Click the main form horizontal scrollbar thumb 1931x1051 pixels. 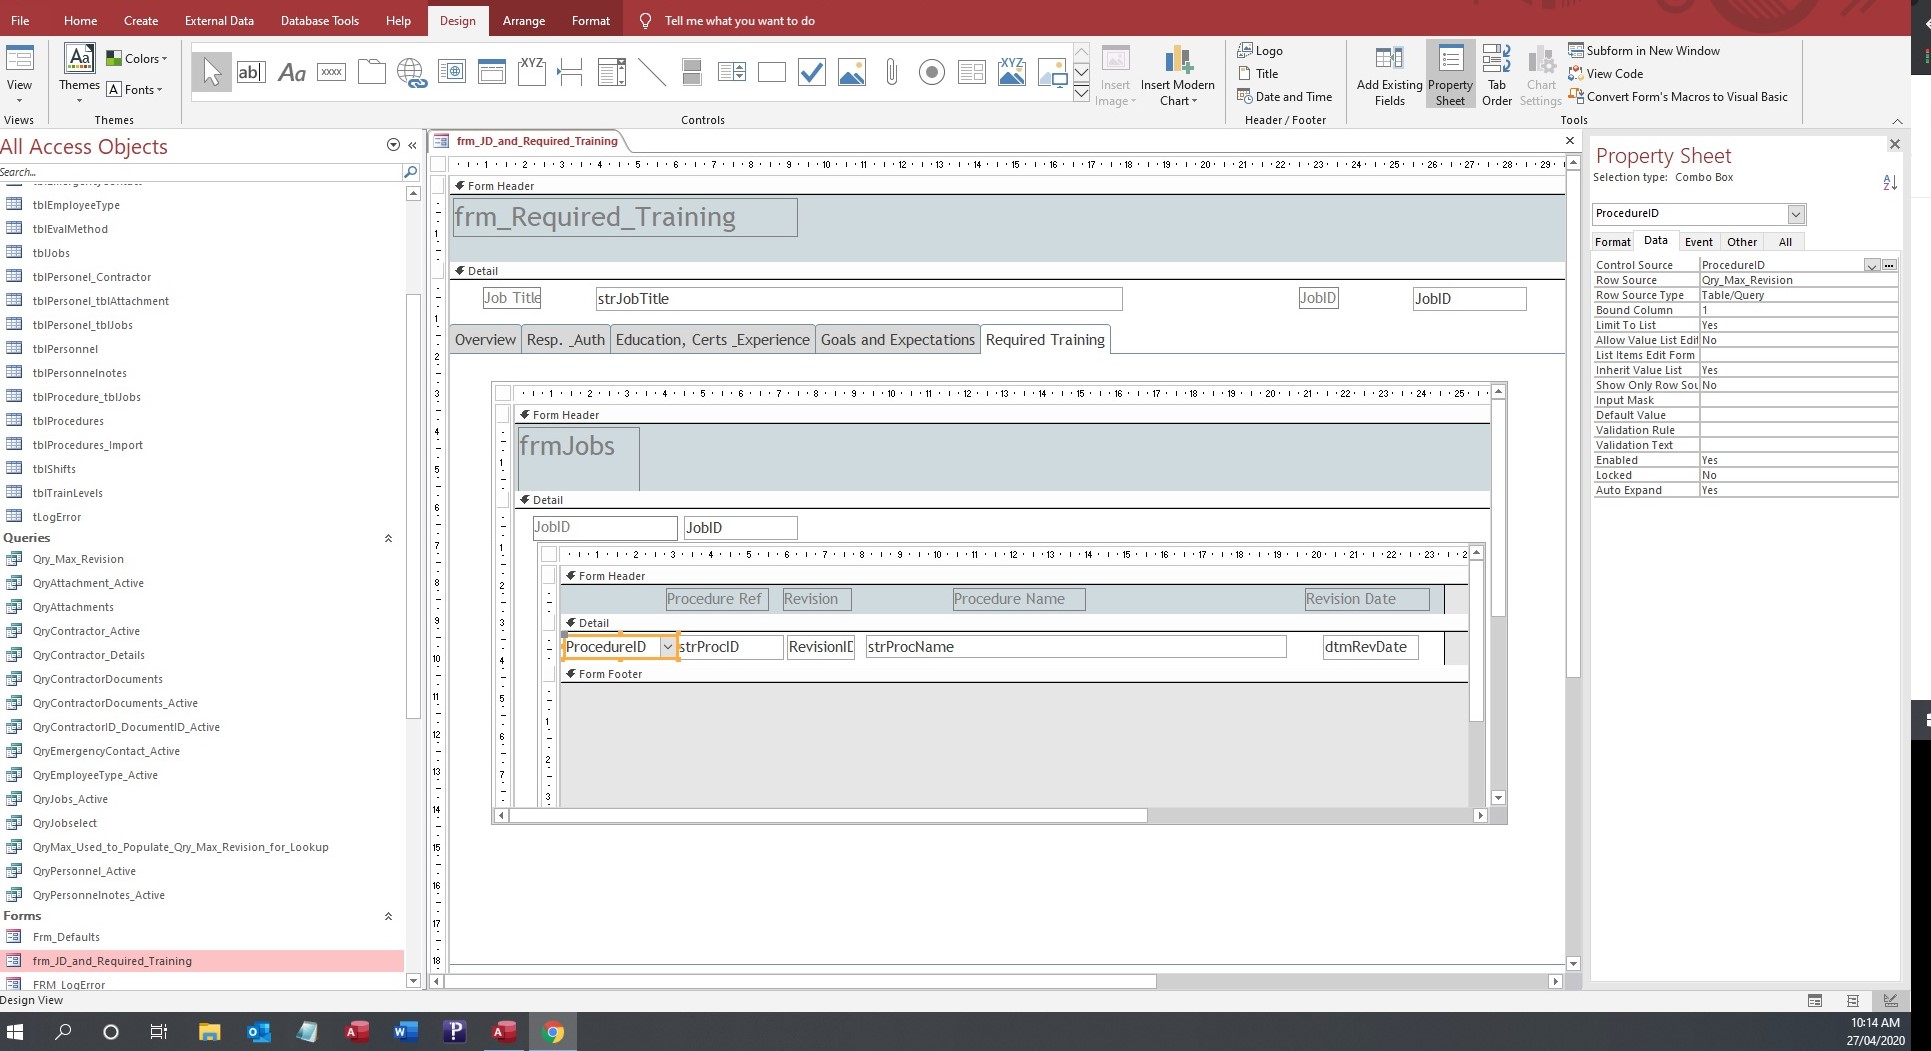point(800,982)
